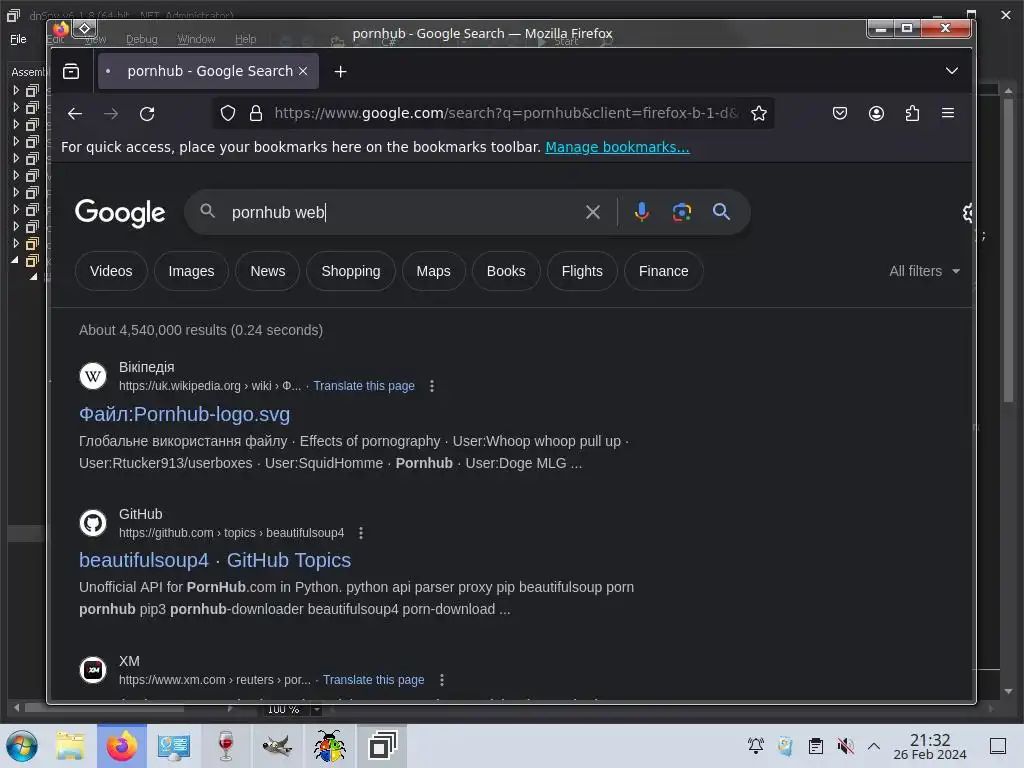Filter results by Books
This screenshot has width=1024, height=768.
pyautogui.click(x=506, y=271)
